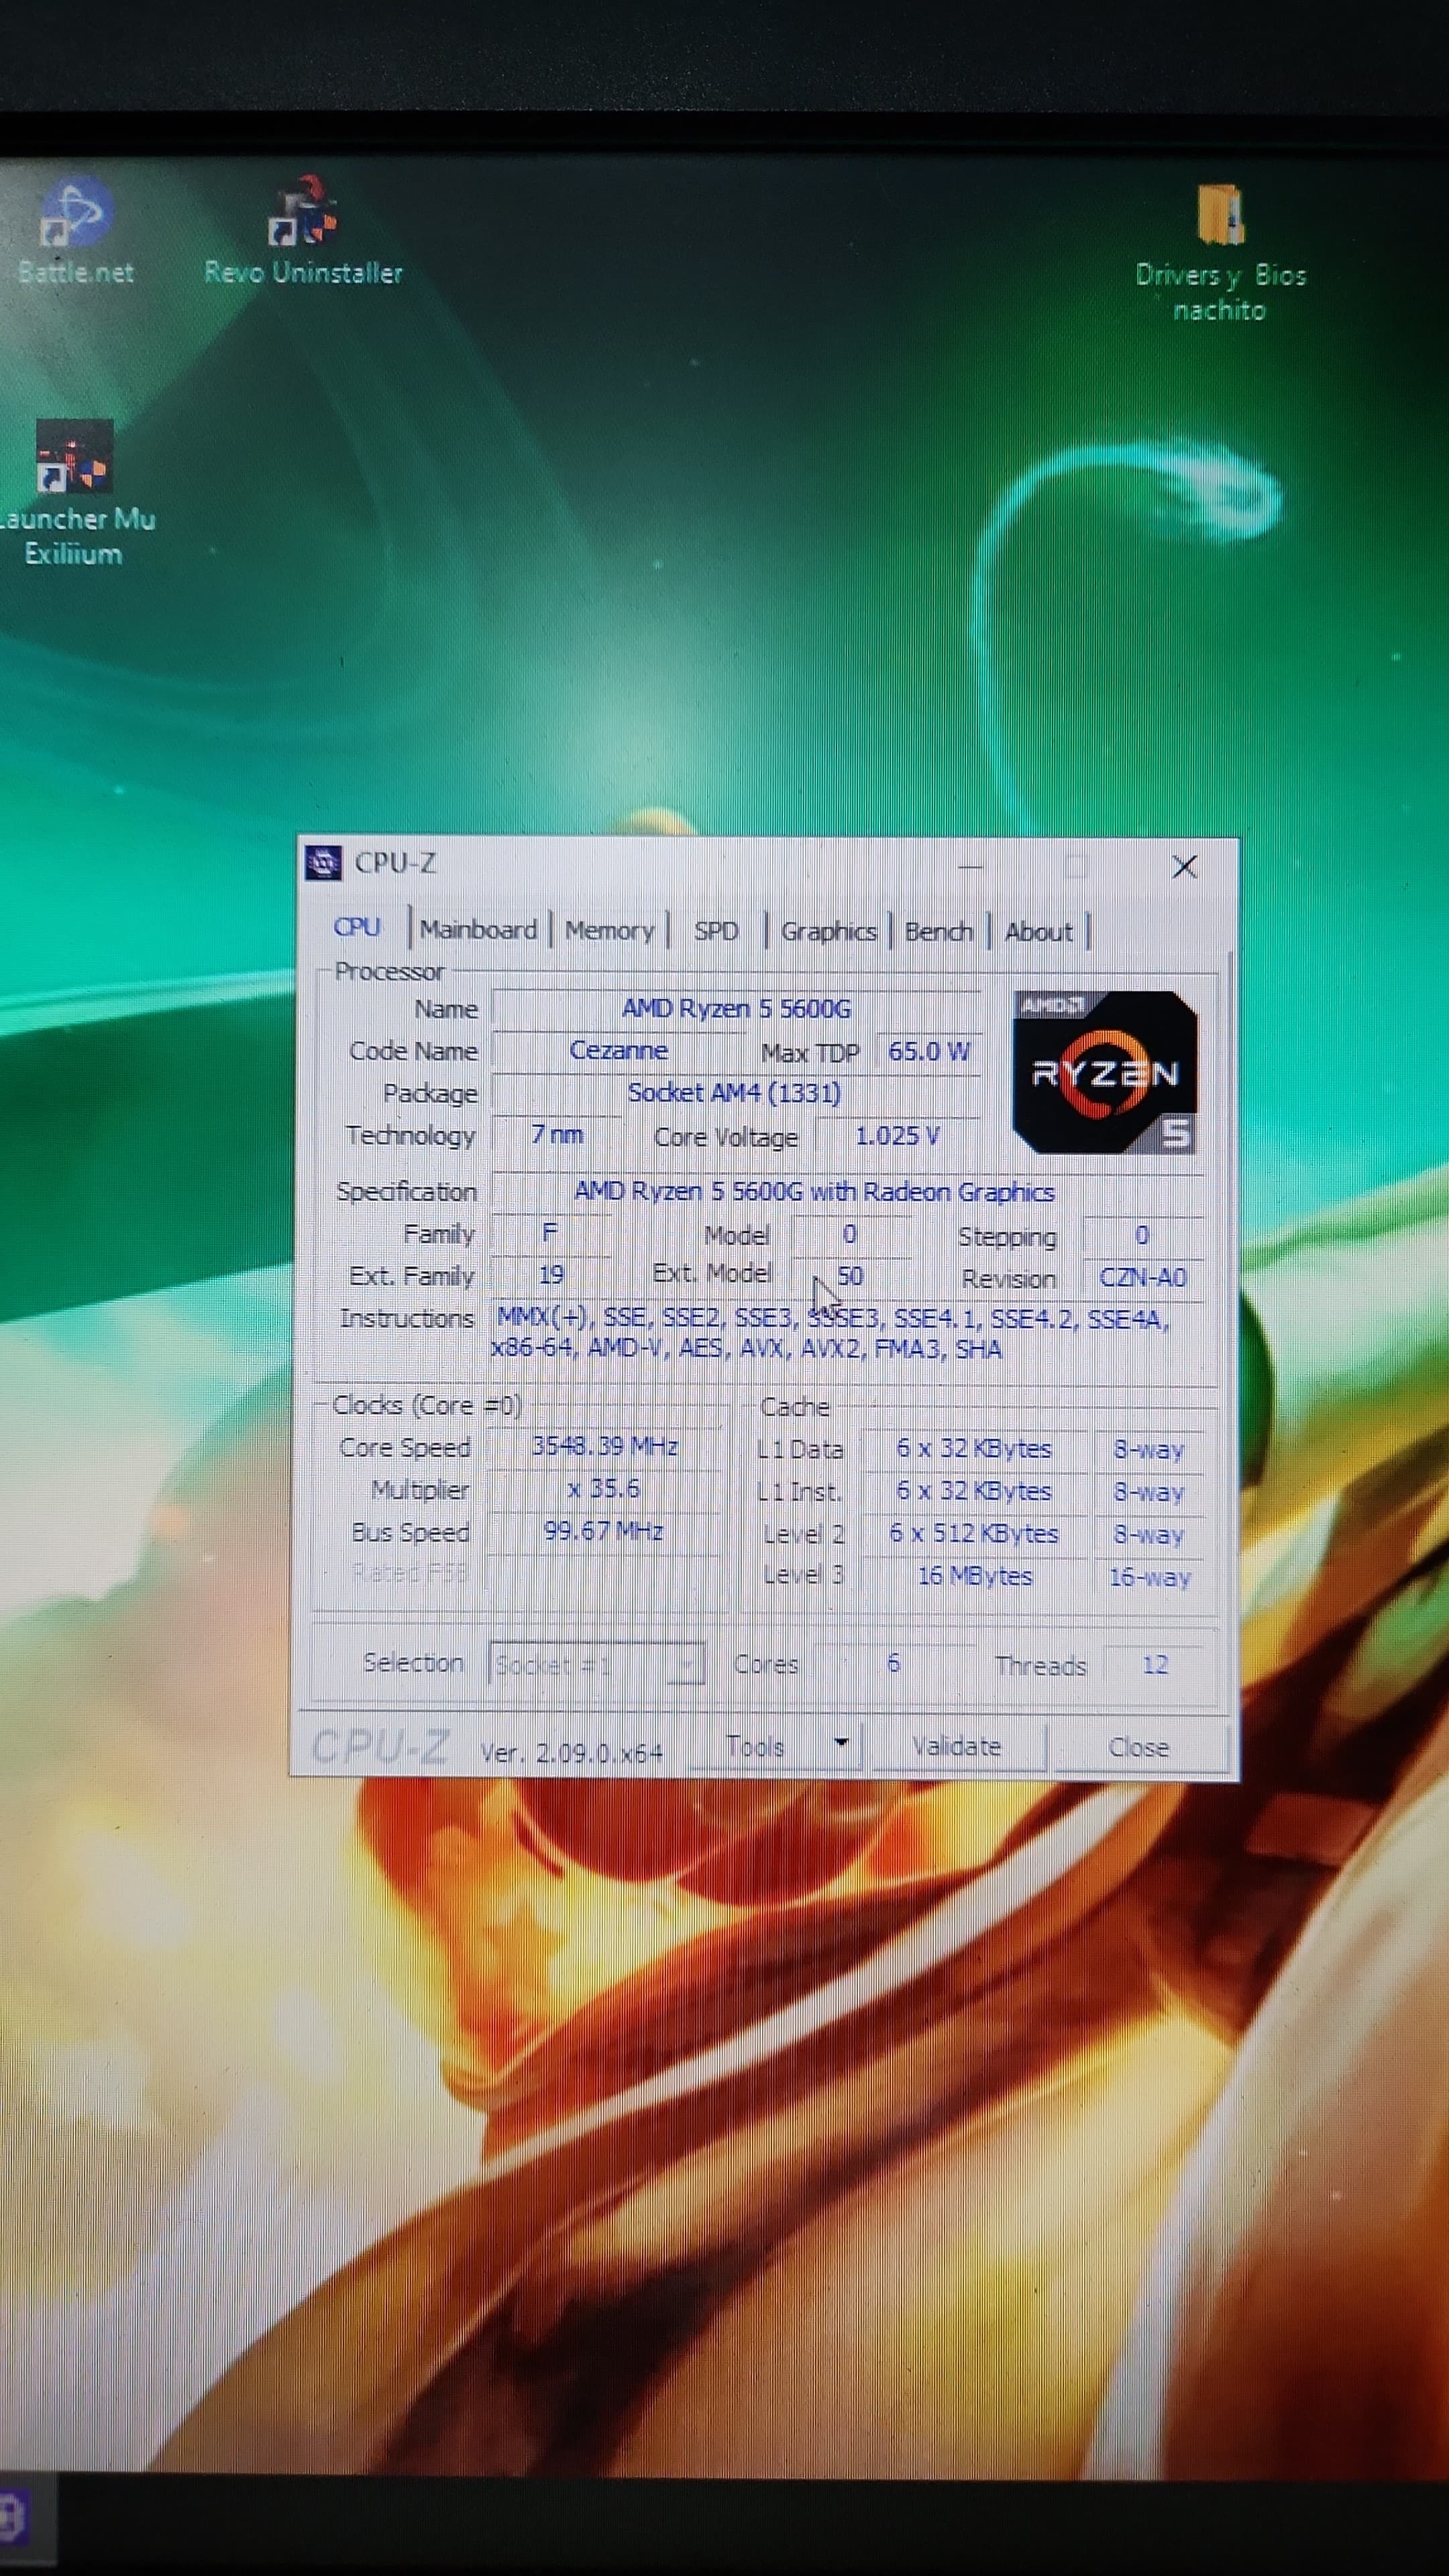Viewport: 1449px width, 2576px height.
Task: Select the Level 3 16 MBytes value
Action: tap(975, 1575)
